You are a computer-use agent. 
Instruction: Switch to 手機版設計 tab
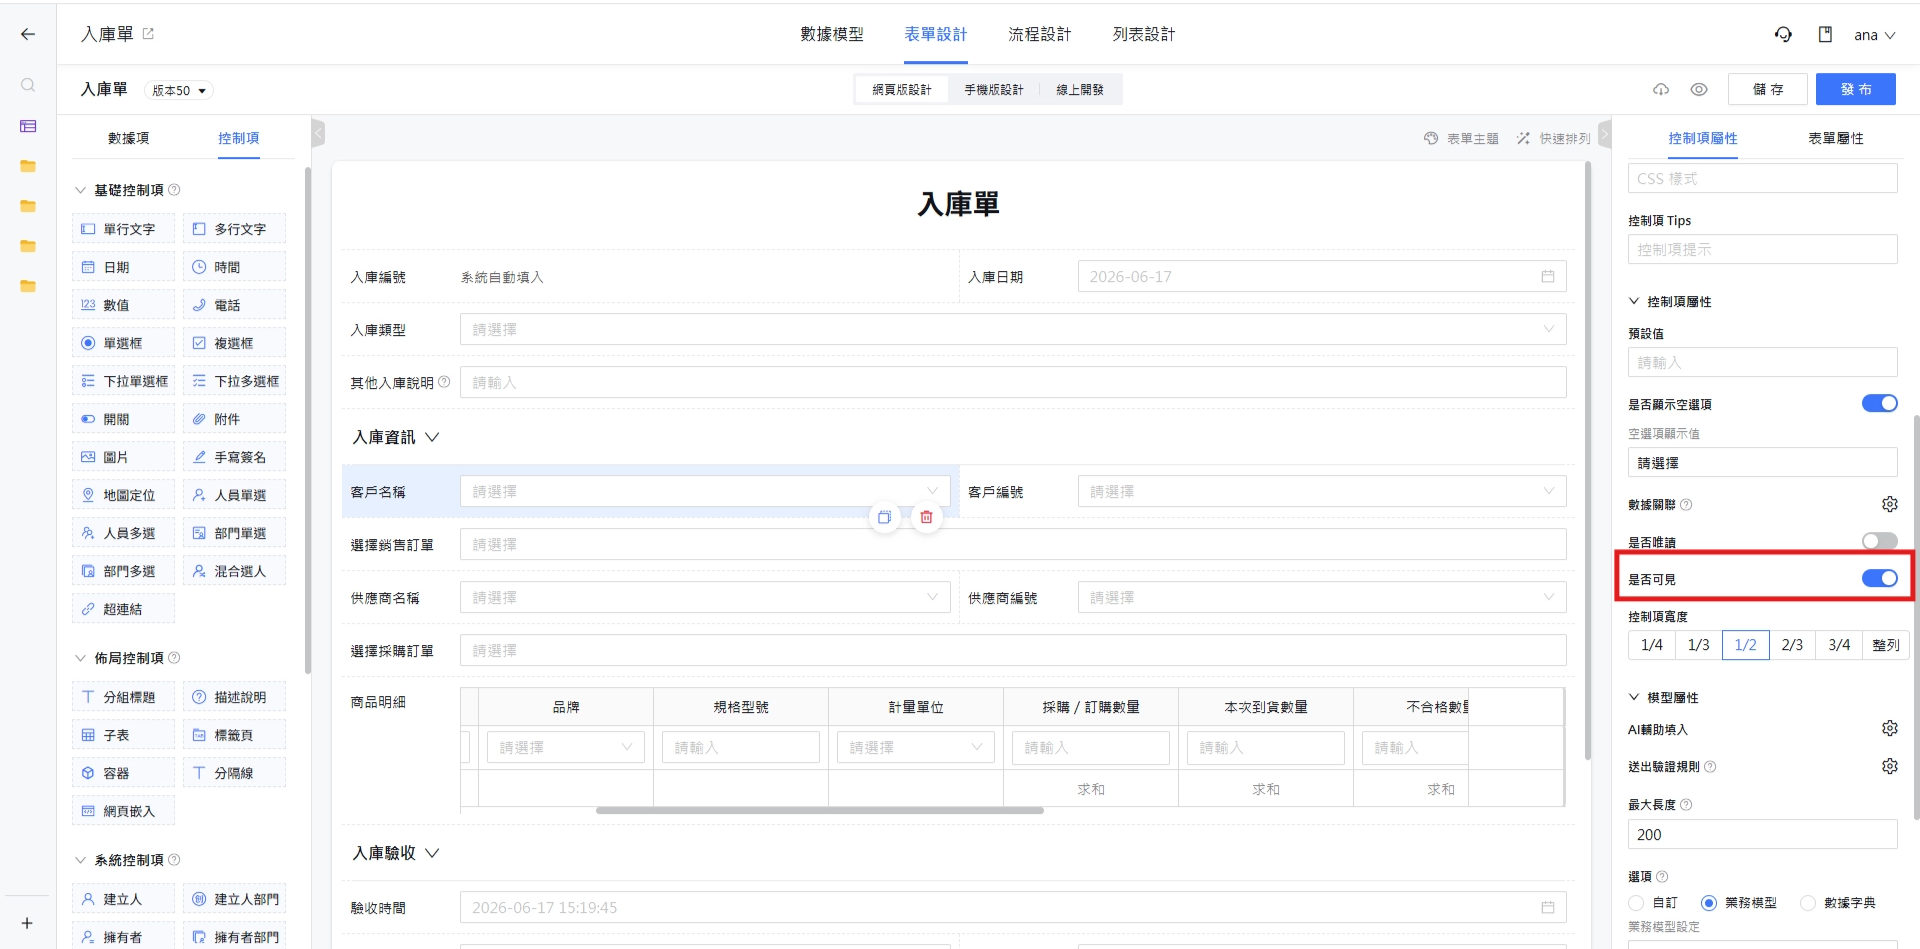993,90
